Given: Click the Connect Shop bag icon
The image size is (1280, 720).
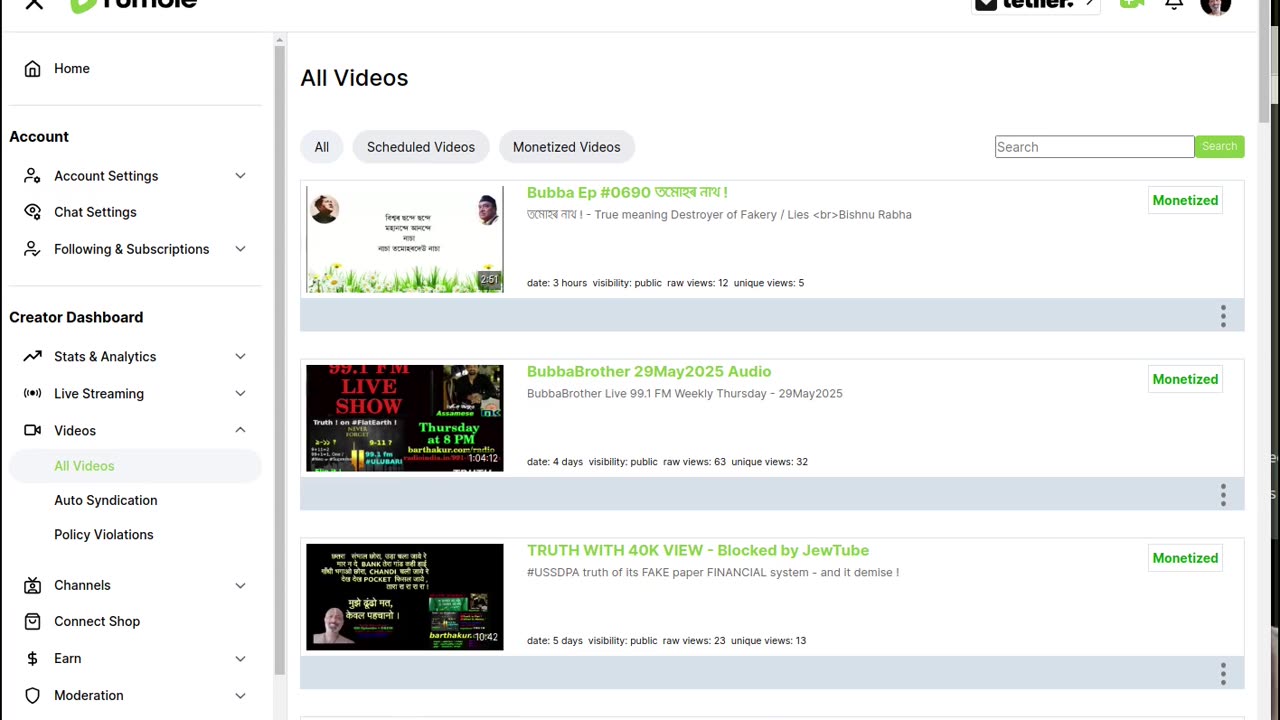Looking at the screenshot, I should click(33, 621).
